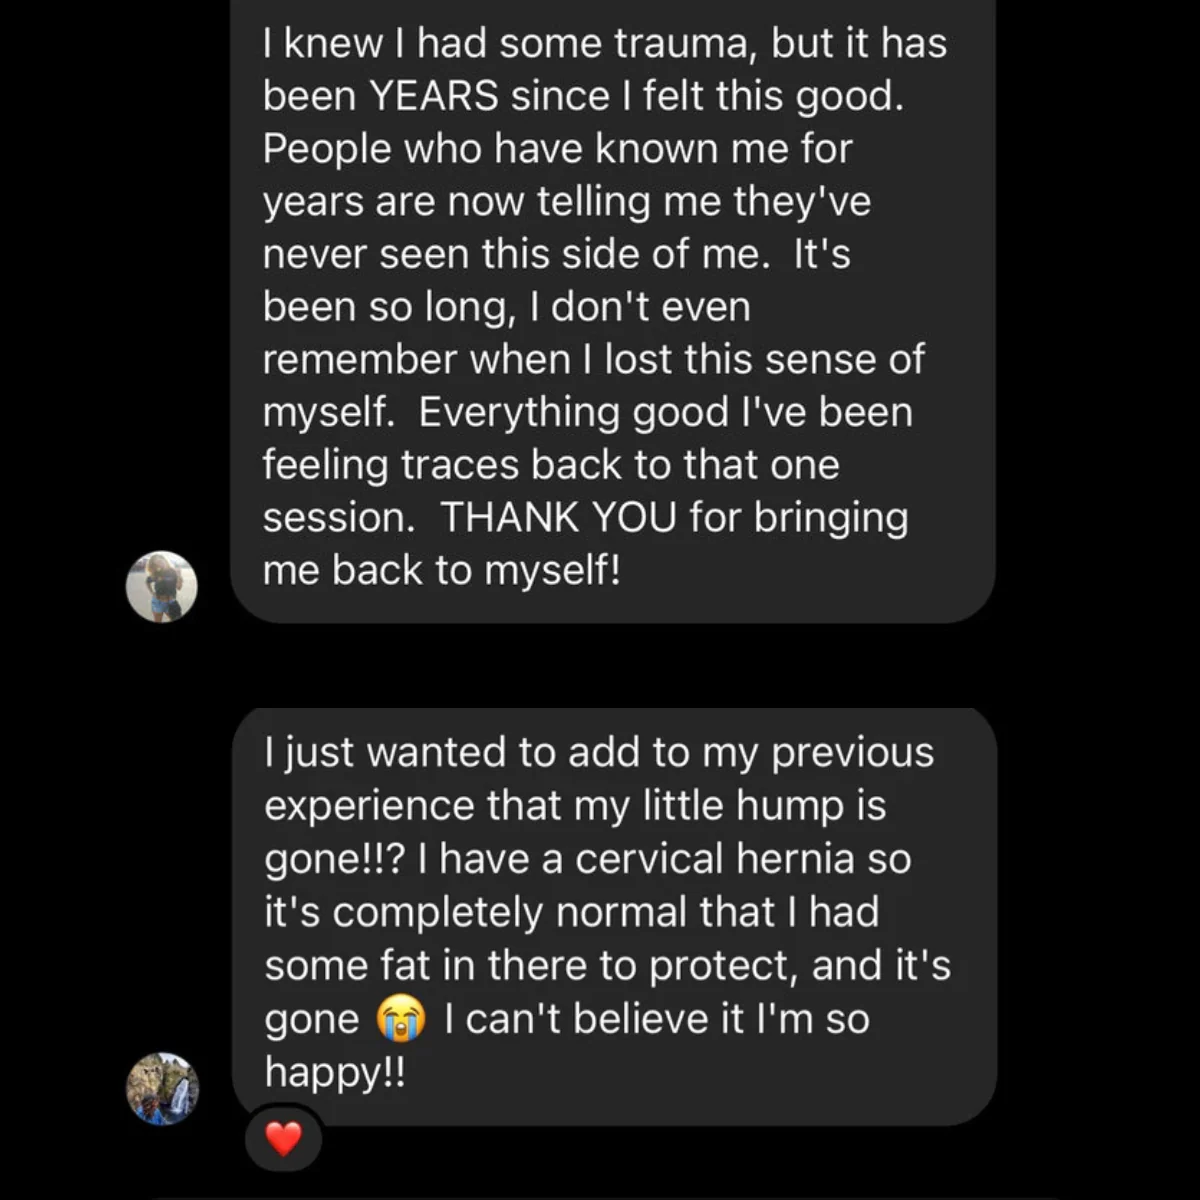Click the words "THANK YOU" in the first message
This screenshot has width=1200, height=1200.
click(559, 518)
